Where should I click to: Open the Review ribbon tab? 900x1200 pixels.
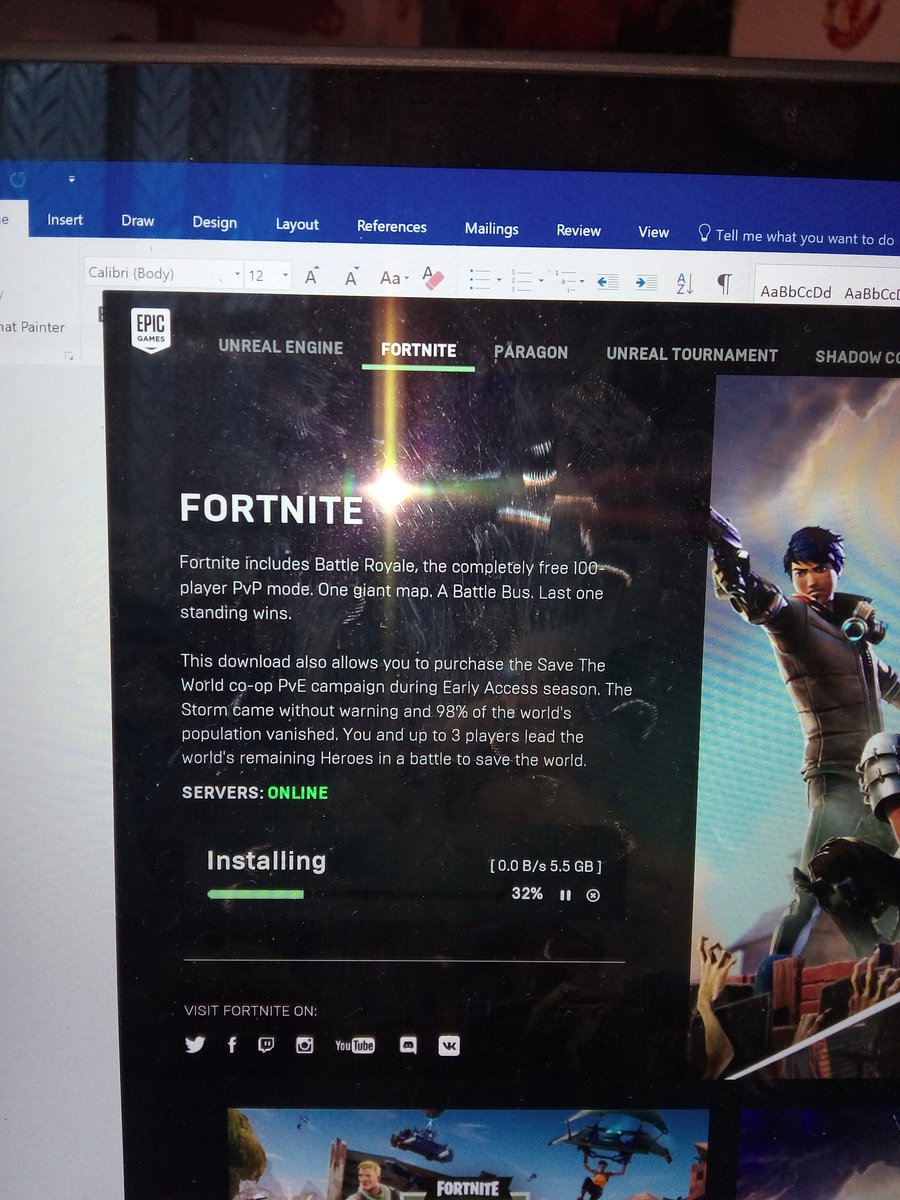coord(578,231)
